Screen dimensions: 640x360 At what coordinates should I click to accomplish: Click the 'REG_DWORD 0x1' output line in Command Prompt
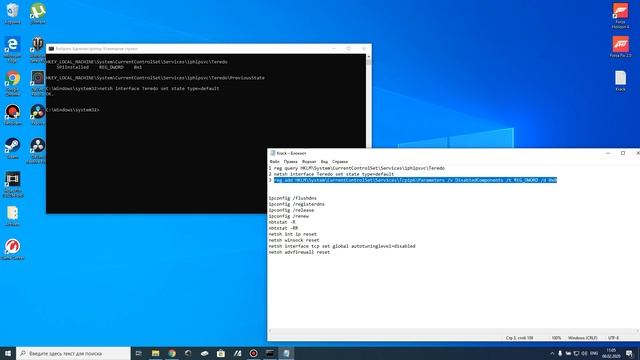tap(99, 67)
